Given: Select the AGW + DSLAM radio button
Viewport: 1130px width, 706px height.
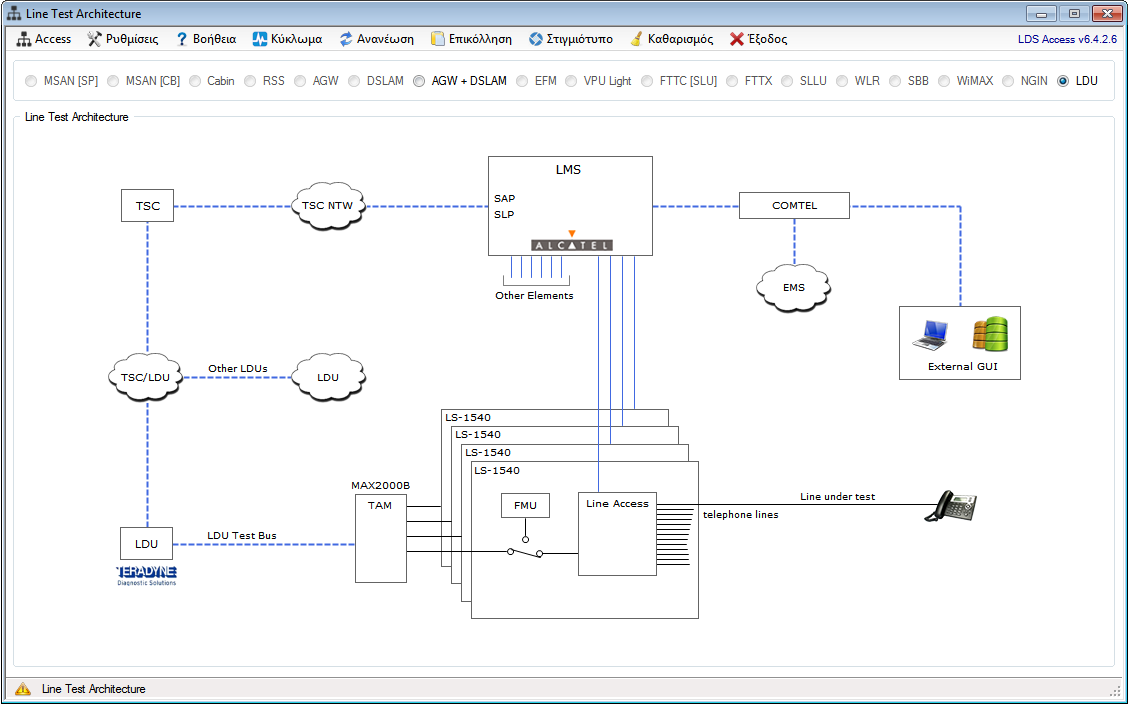Looking at the screenshot, I should coord(420,81).
